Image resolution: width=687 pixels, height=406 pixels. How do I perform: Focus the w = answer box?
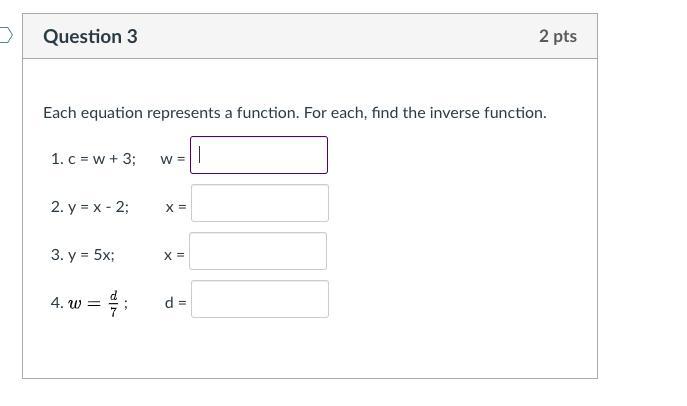click(x=259, y=155)
